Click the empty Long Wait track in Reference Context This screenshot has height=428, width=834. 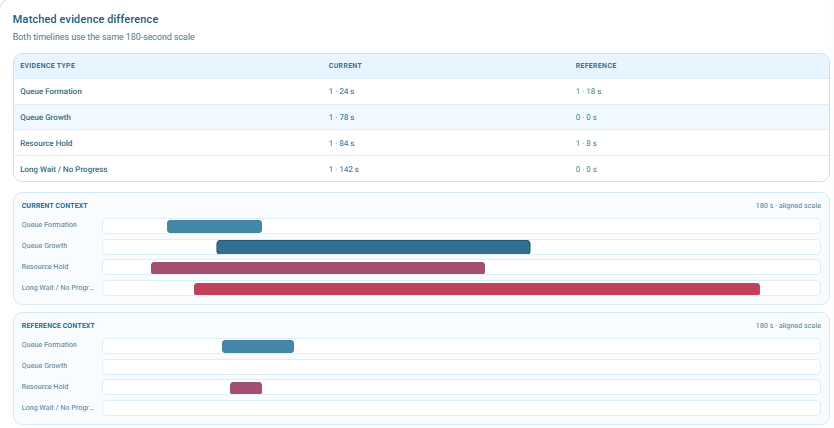click(x=462, y=408)
